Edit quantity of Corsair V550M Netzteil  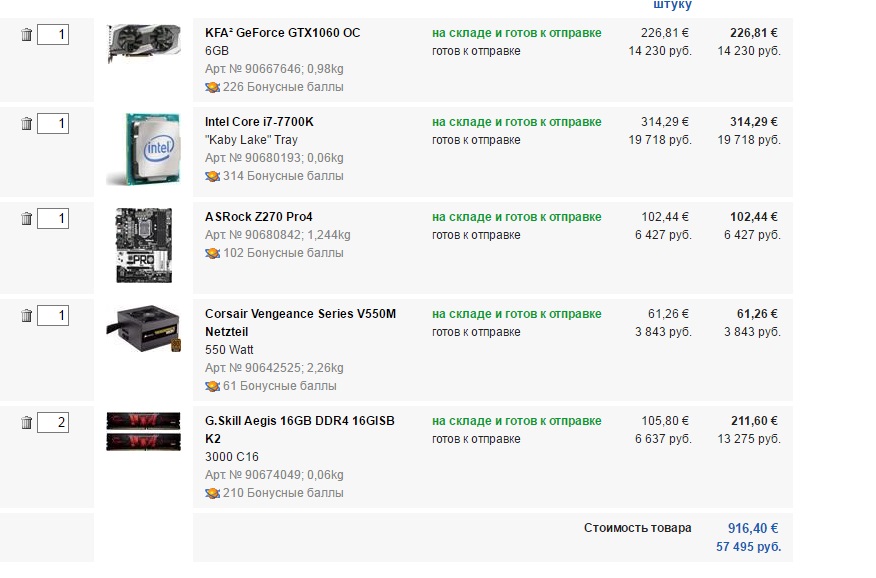click(x=53, y=316)
